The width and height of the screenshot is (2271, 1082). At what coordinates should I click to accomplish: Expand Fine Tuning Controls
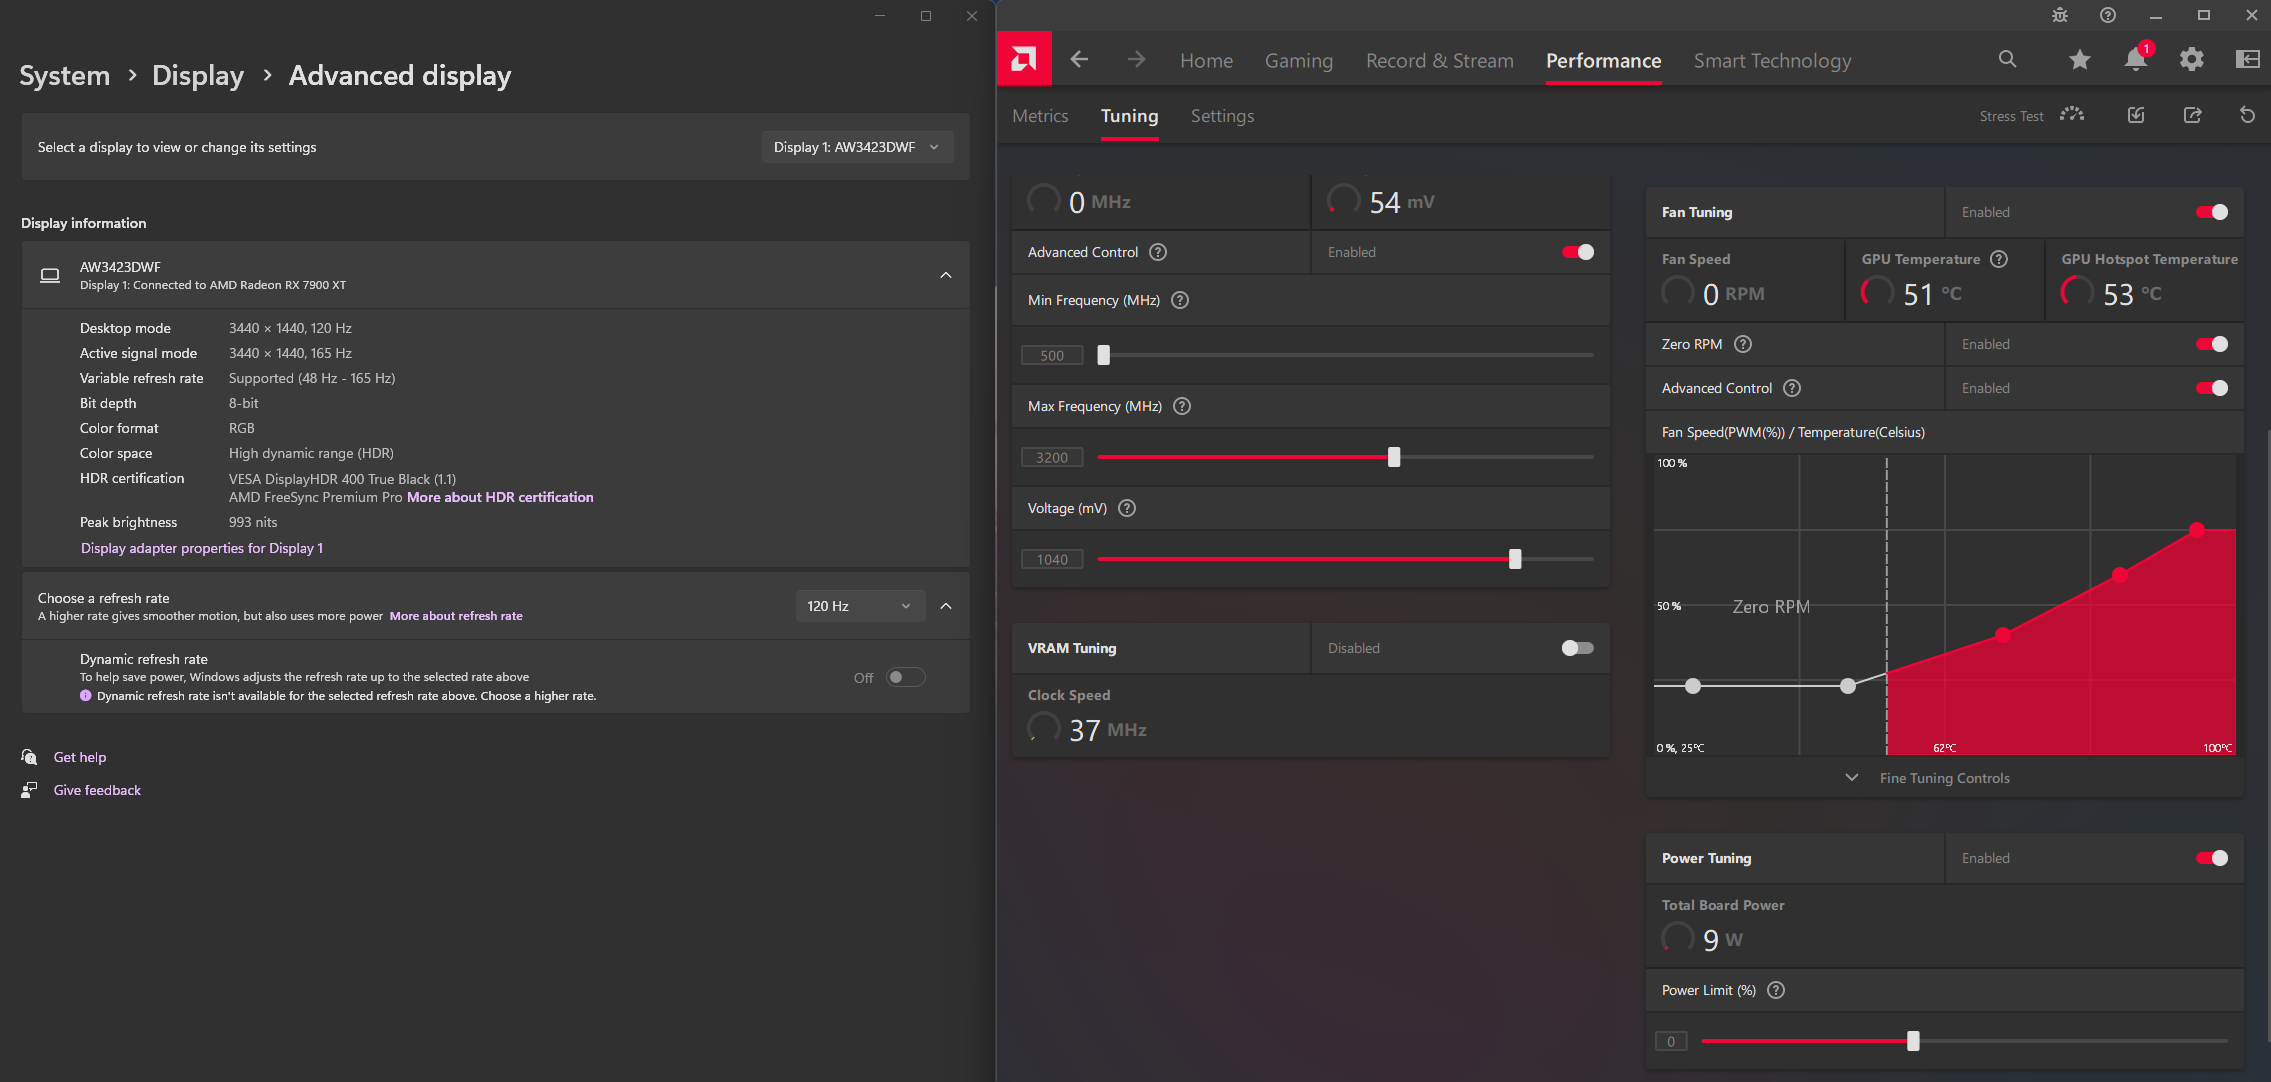click(x=1943, y=778)
